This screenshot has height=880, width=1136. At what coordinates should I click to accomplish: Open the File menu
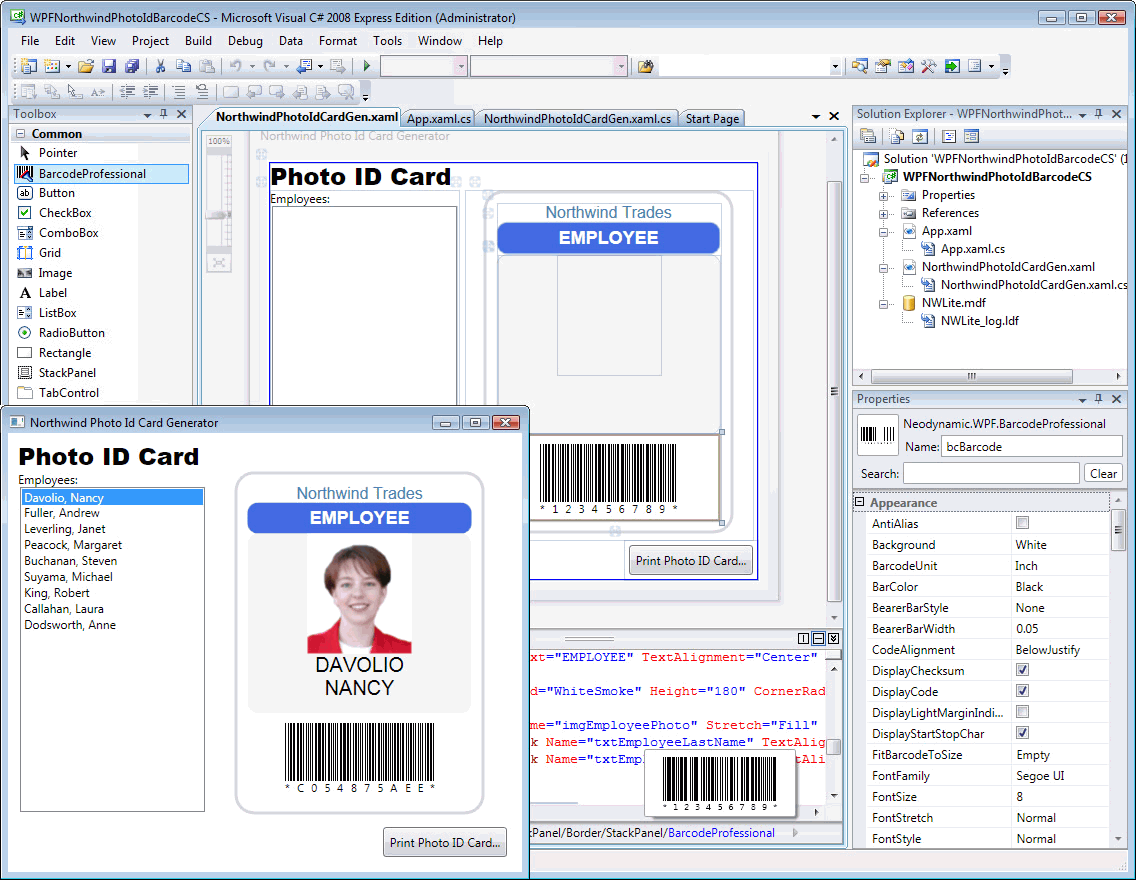coord(30,41)
